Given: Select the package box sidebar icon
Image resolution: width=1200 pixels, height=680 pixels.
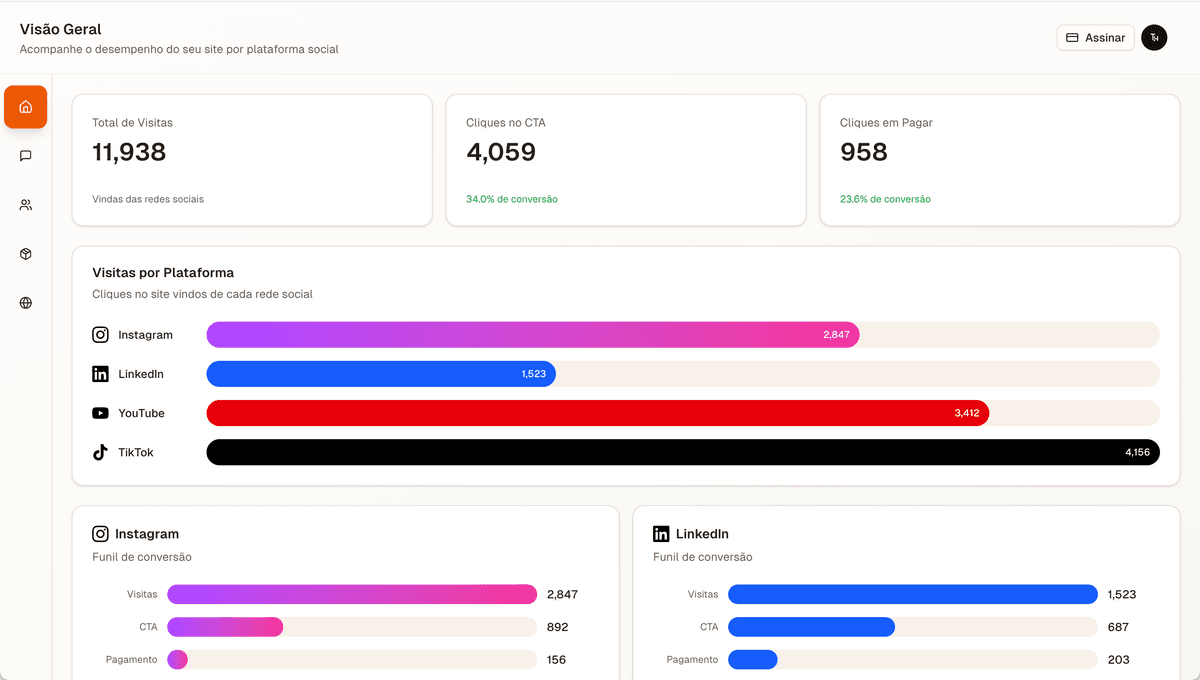Looking at the screenshot, I should (x=26, y=254).
